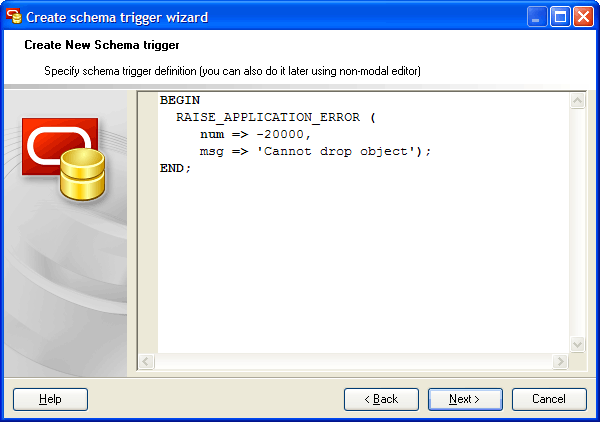
Task: Click the vertical scrollbar up arrow
Action: tap(577, 101)
